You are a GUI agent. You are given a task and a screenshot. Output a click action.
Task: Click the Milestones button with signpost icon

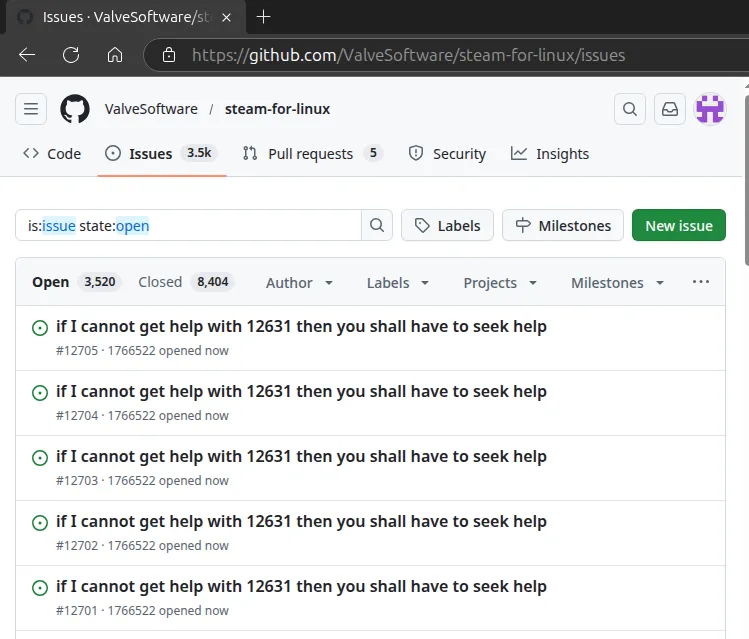tap(563, 225)
